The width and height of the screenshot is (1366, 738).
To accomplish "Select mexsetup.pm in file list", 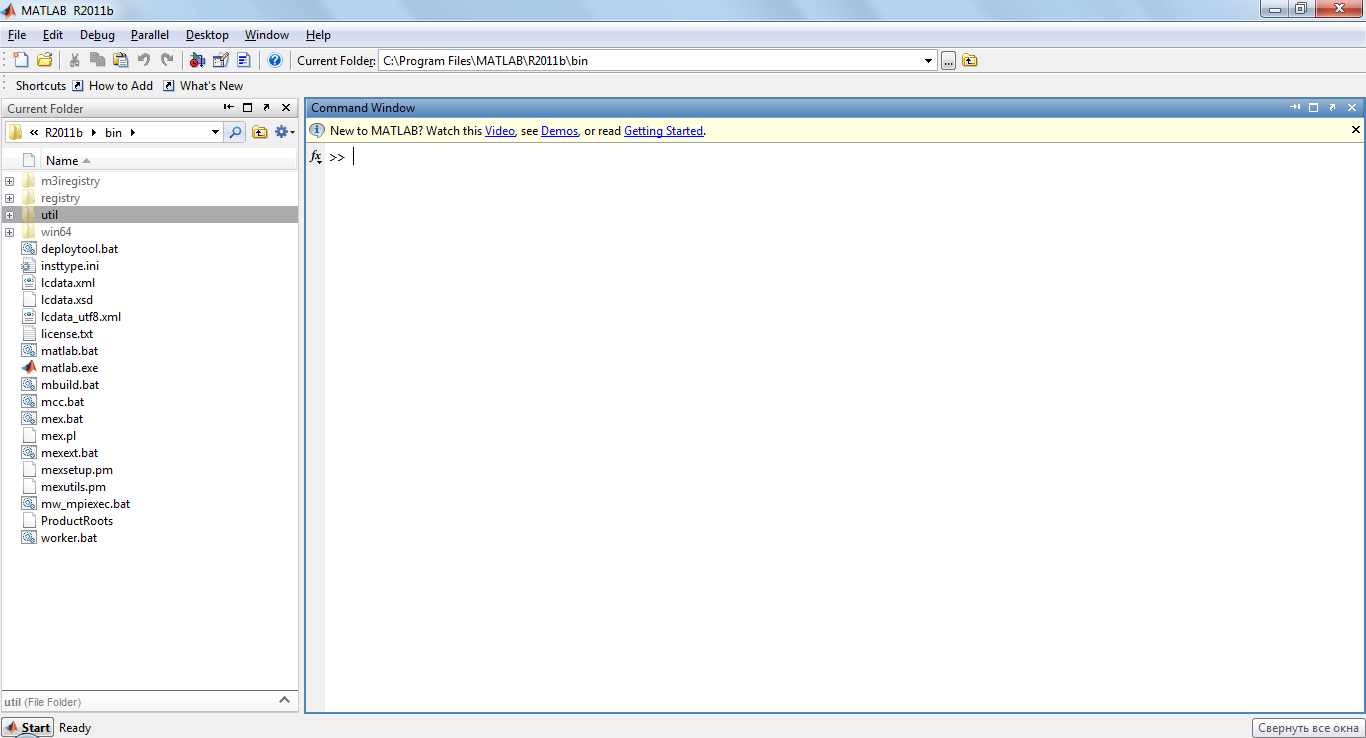I will (77, 470).
